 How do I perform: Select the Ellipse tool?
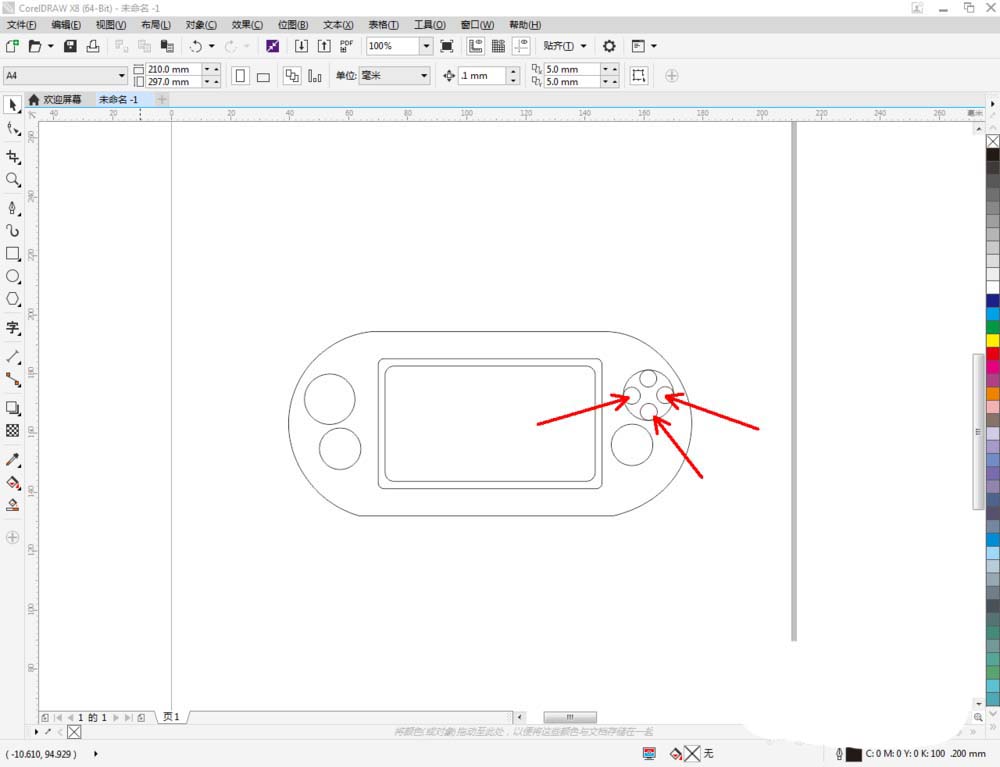12,277
